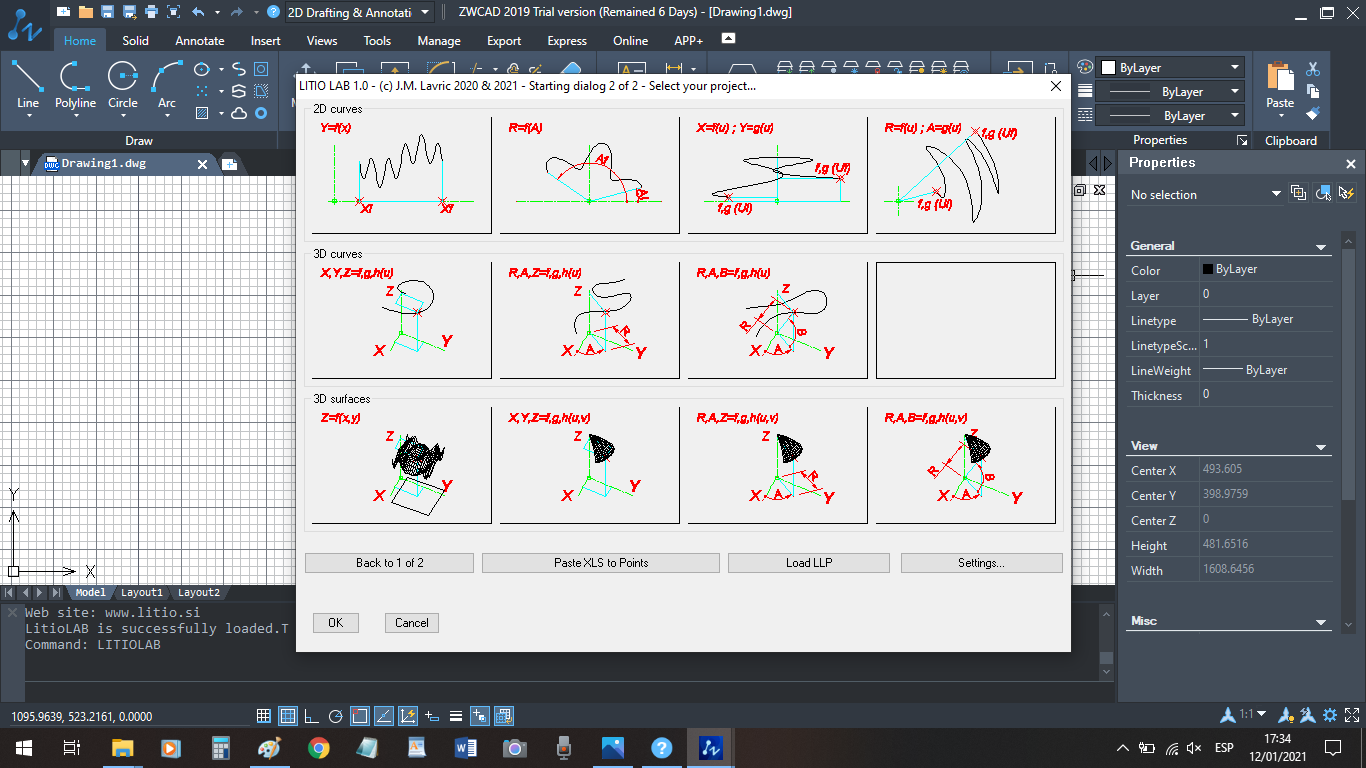Click the Select Objects icon in Properties palette

pyautogui.click(x=1323, y=193)
